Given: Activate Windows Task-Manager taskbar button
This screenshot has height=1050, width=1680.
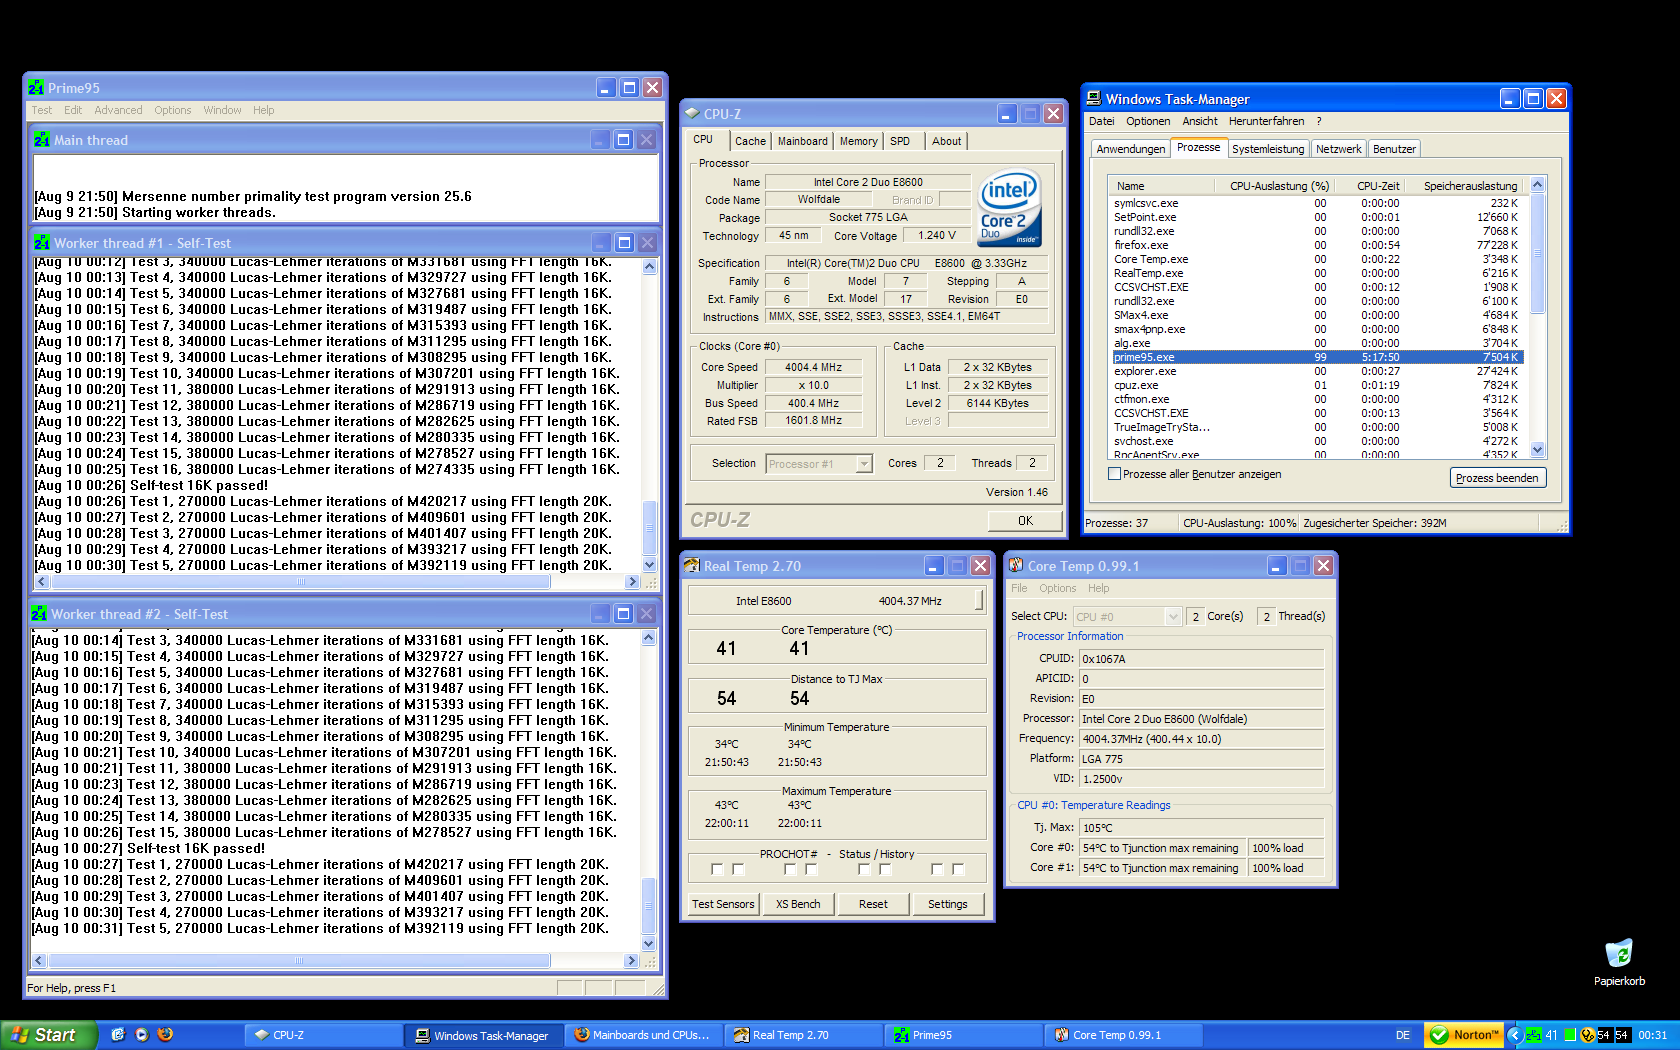Looking at the screenshot, I should (483, 1035).
